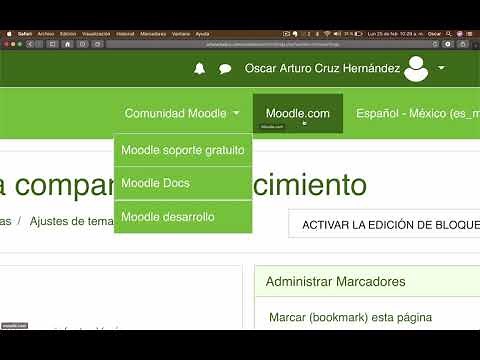Select Moodle Docs from dropdown
The width and height of the screenshot is (480, 360).
click(183, 183)
